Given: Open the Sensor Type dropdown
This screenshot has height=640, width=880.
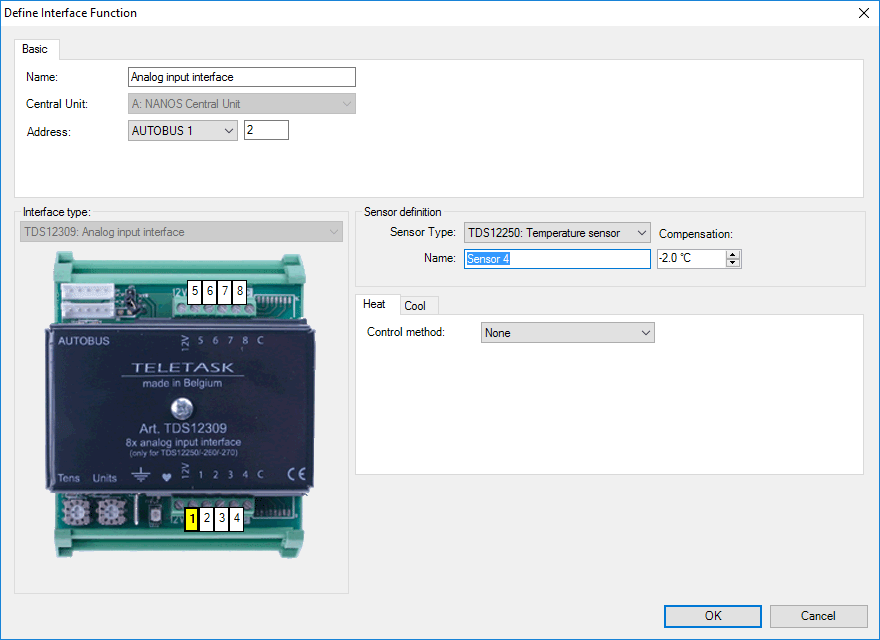Looking at the screenshot, I should tap(557, 233).
